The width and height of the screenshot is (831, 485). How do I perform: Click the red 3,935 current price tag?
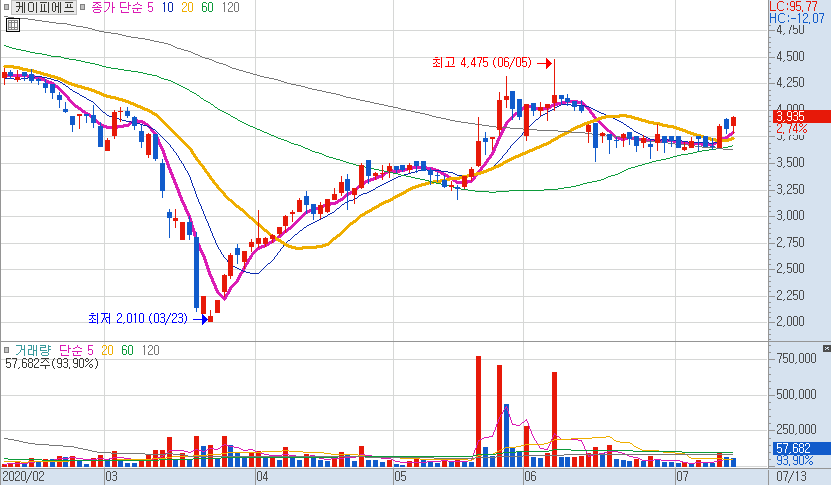pos(800,117)
